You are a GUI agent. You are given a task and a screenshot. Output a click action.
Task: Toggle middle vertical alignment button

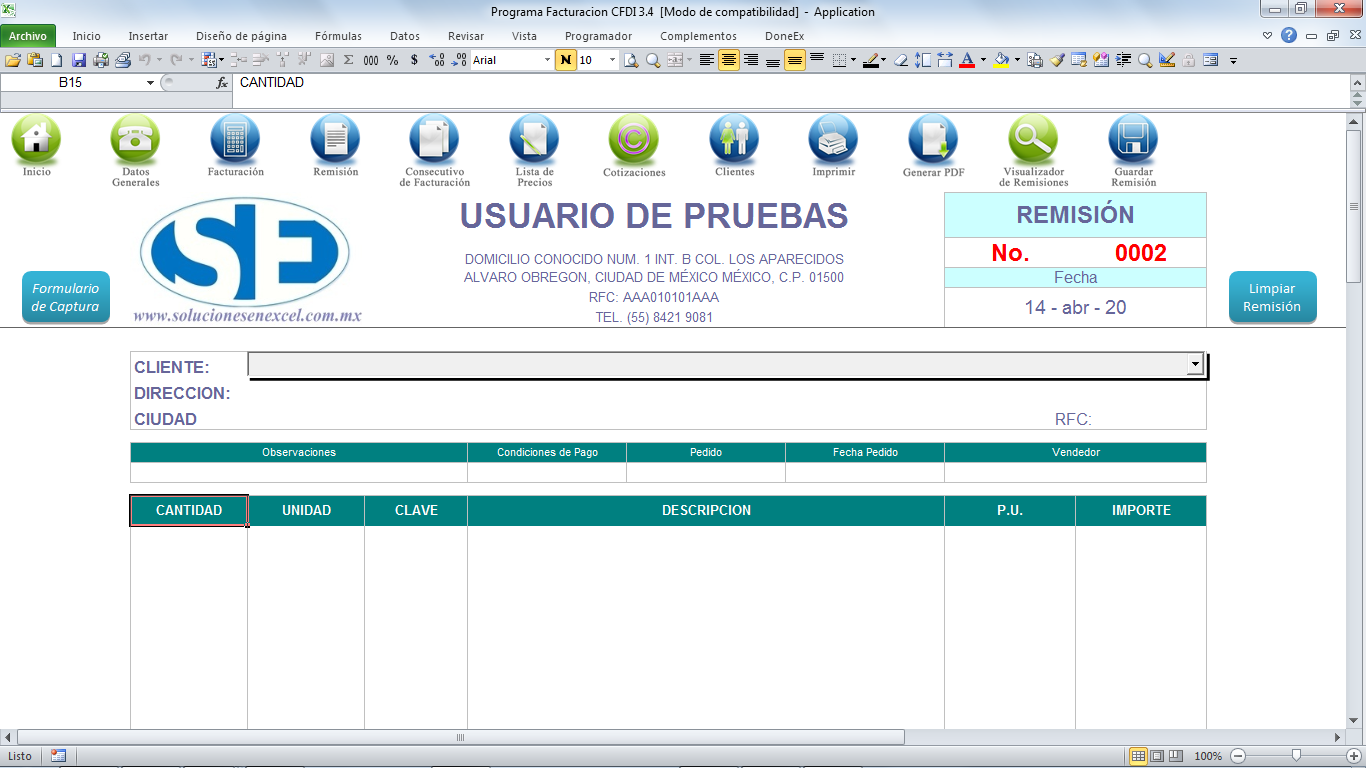coord(795,60)
